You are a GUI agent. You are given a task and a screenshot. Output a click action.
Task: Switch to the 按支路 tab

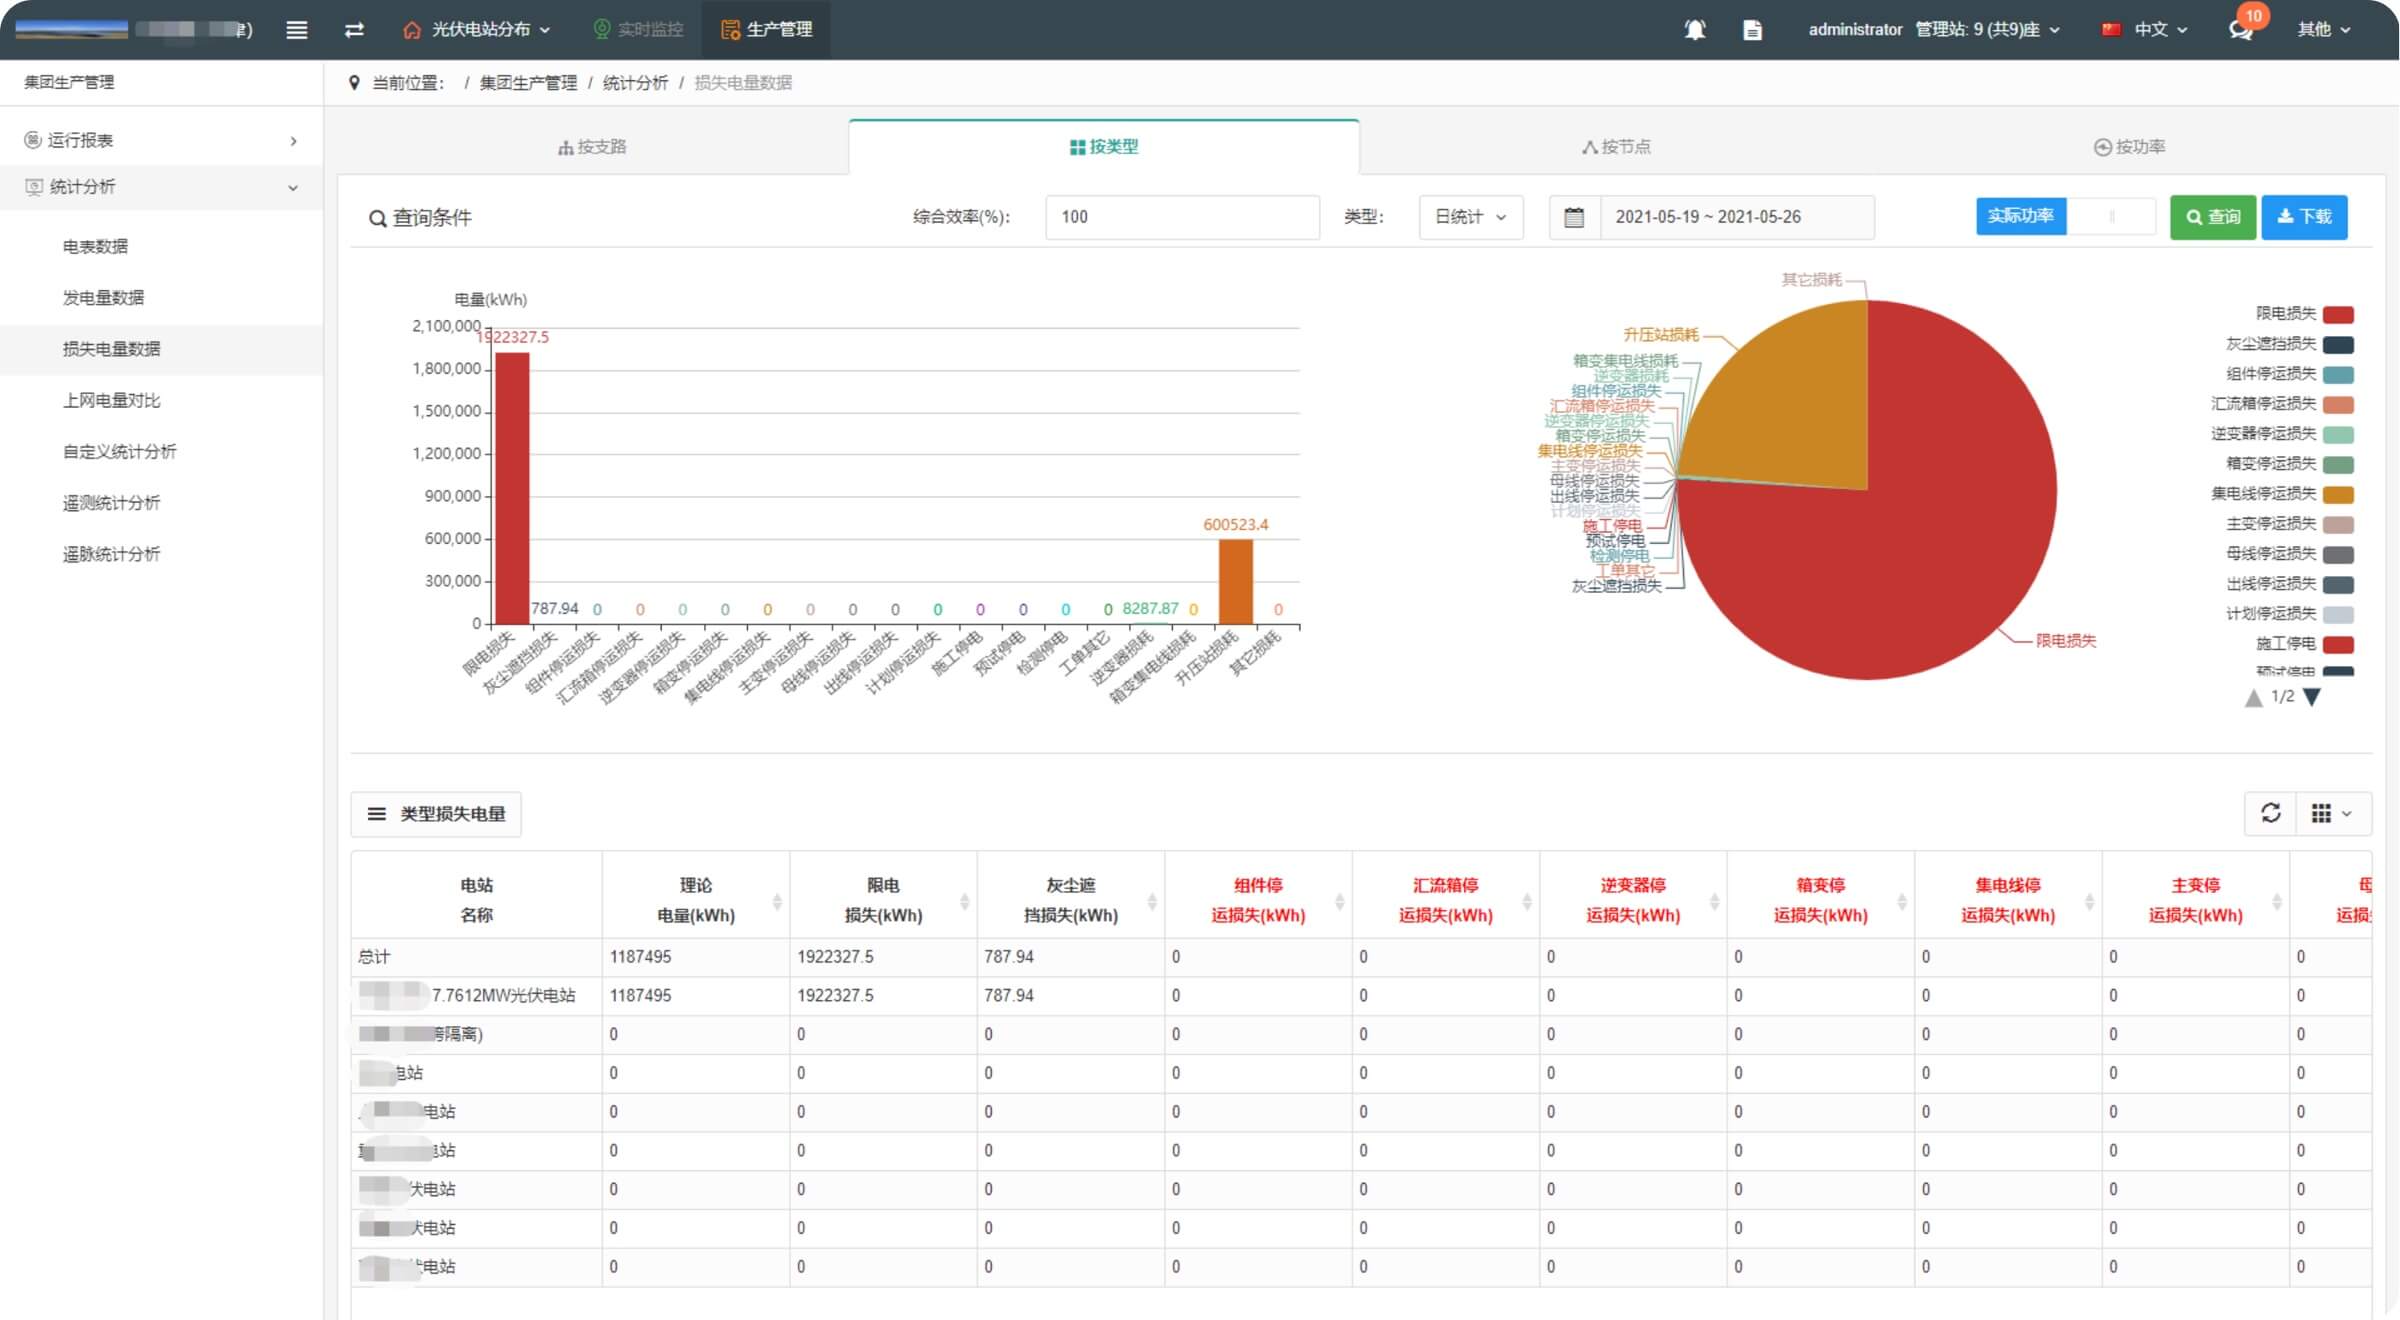click(x=592, y=147)
